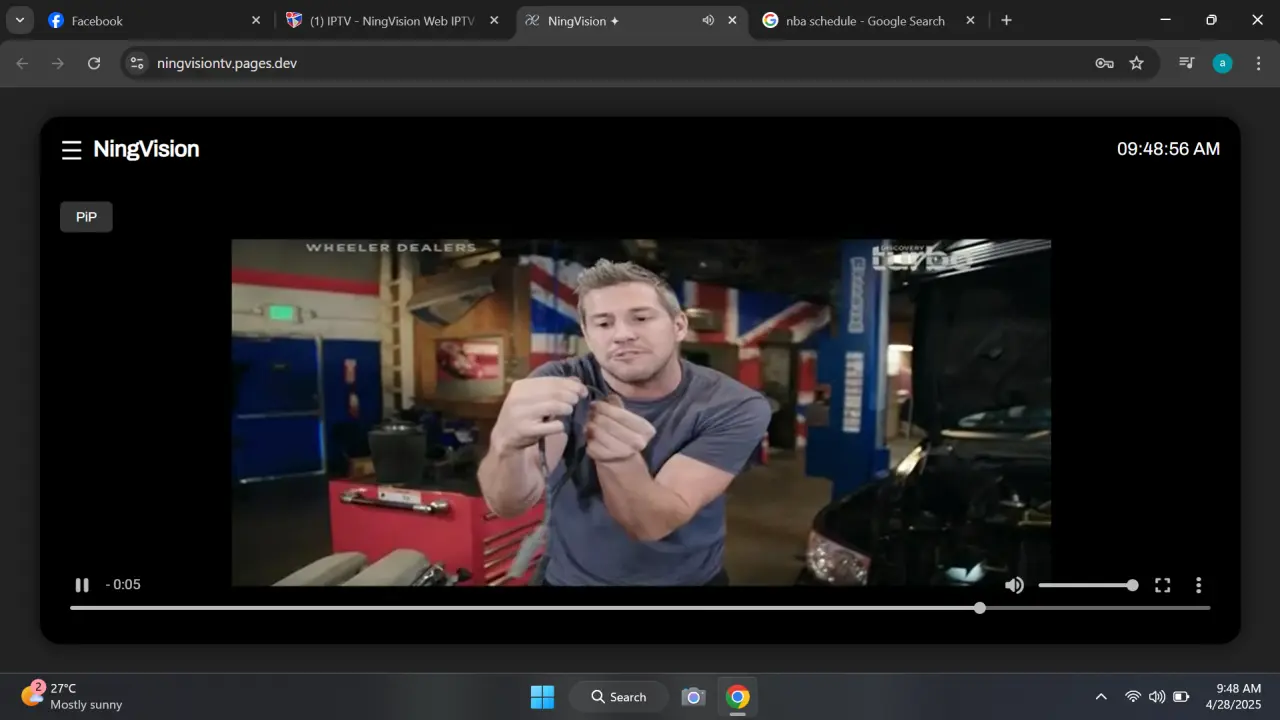Reload the current page
1280x720 pixels.
point(94,63)
